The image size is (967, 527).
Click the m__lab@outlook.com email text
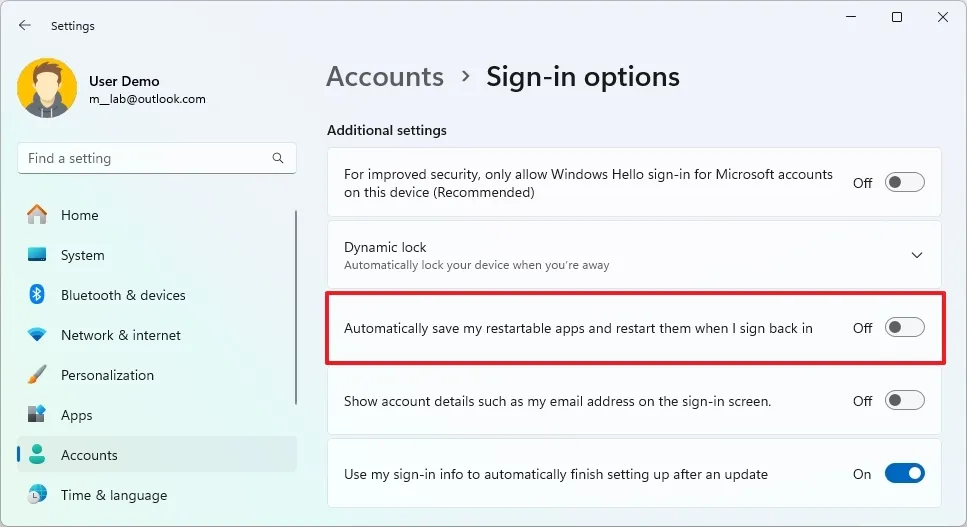pos(147,99)
